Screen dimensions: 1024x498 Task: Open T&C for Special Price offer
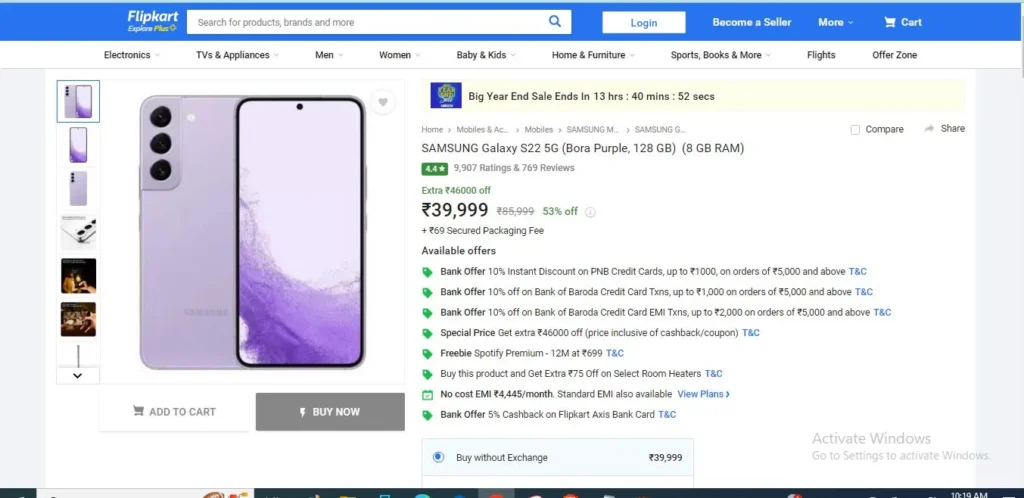tap(751, 333)
